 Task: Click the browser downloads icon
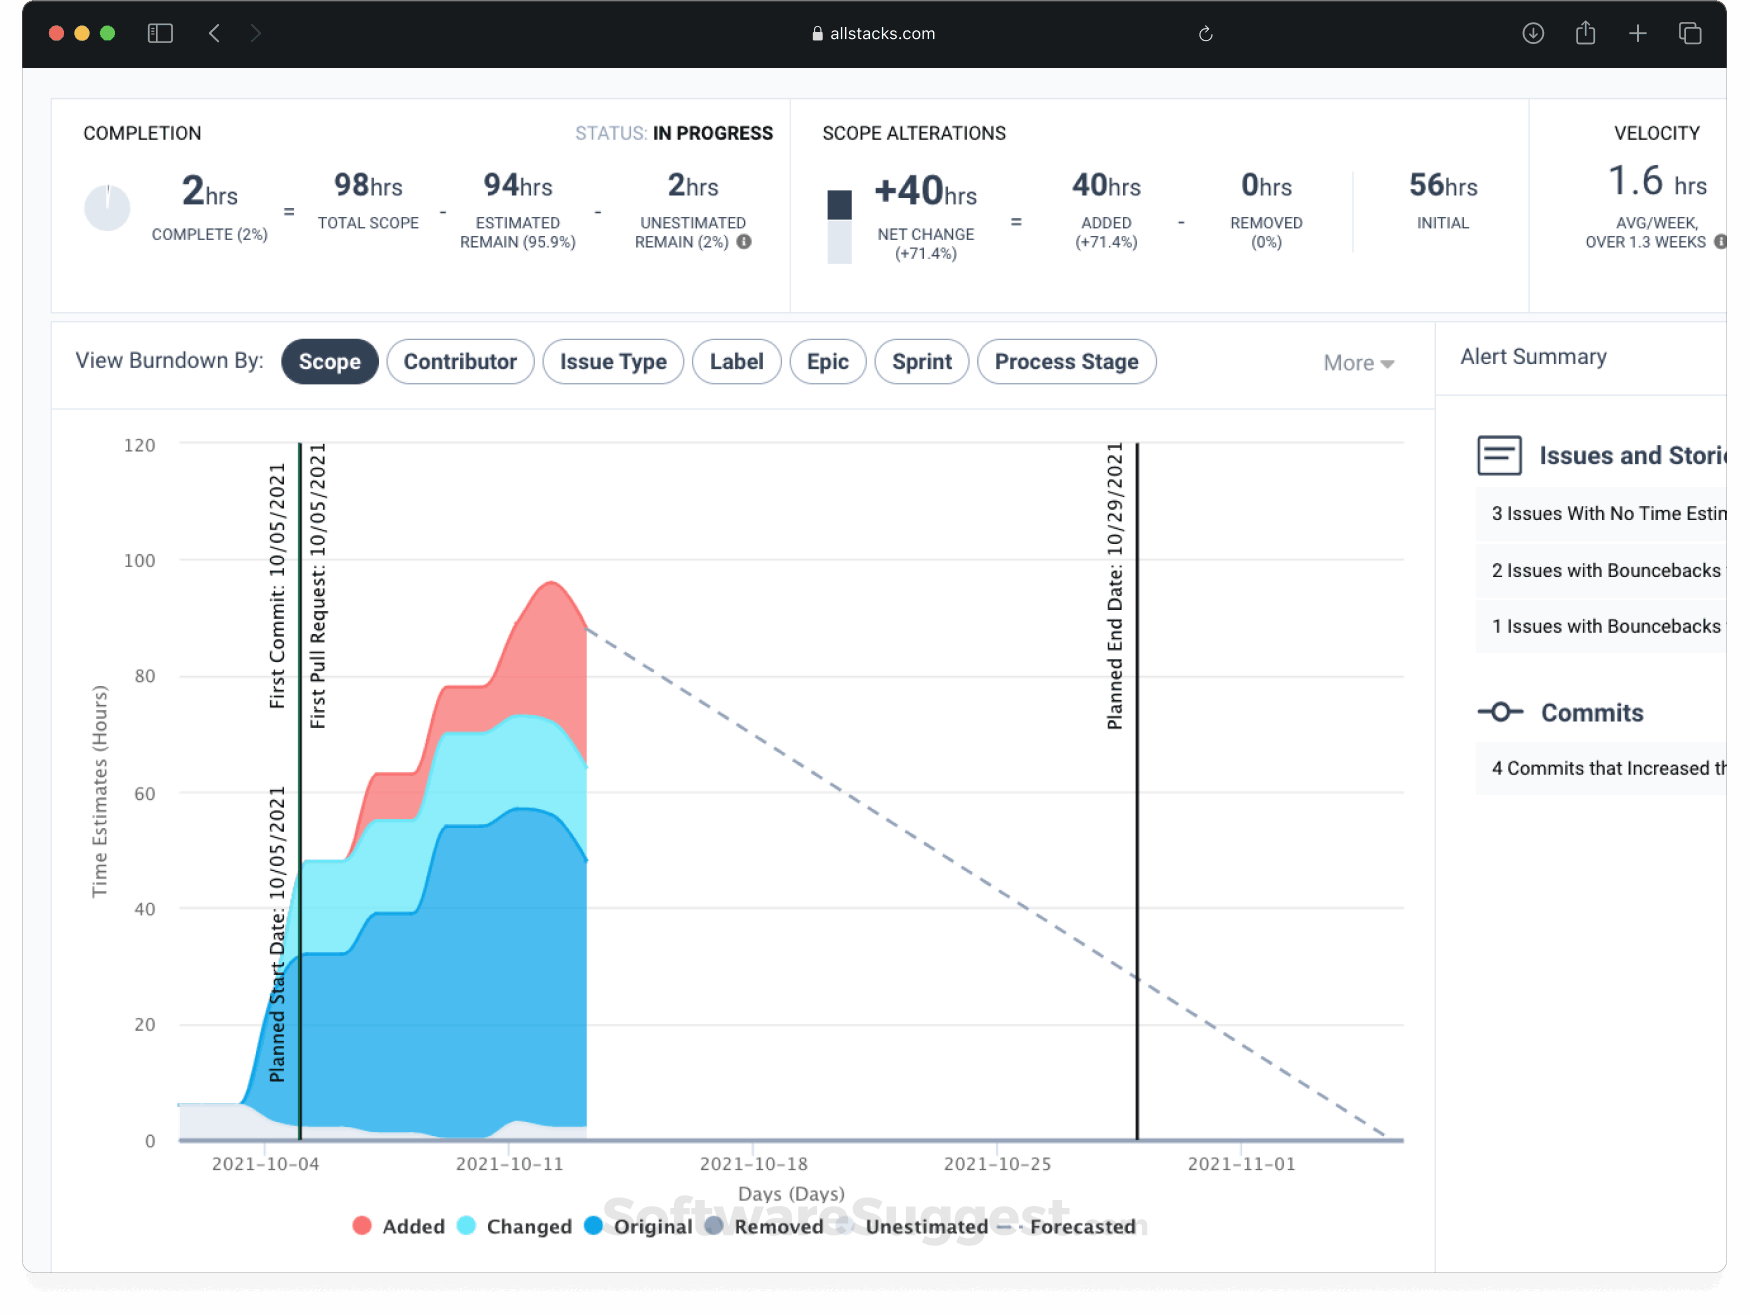[1532, 33]
